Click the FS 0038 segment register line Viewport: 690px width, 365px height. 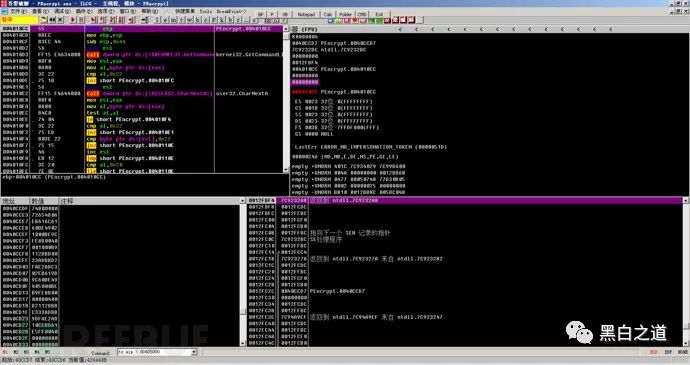[x=337, y=127]
